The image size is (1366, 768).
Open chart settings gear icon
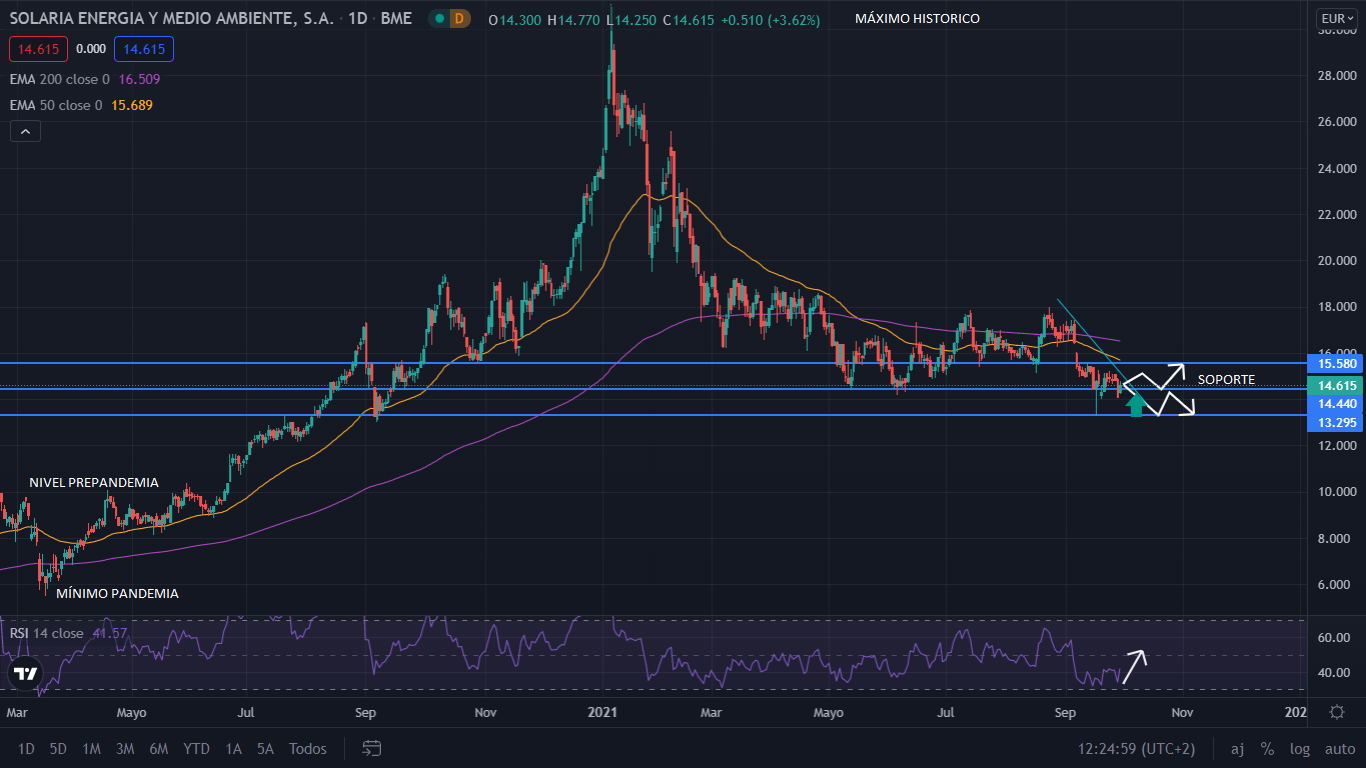pyautogui.click(x=1337, y=712)
